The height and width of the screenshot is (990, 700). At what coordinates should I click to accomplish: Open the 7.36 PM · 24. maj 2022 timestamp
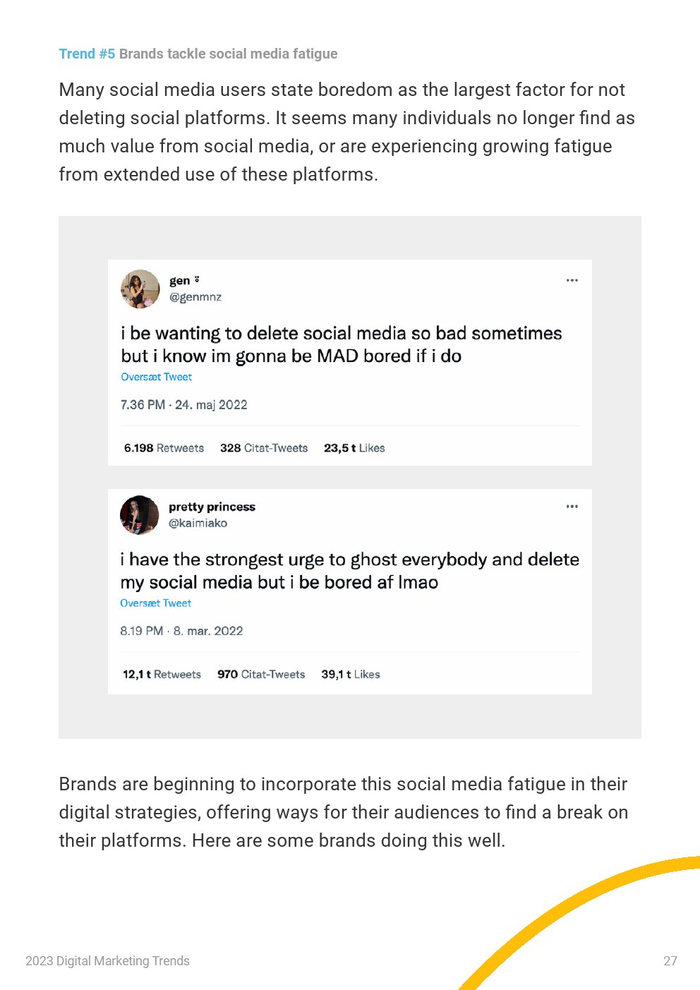[x=184, y=405]
